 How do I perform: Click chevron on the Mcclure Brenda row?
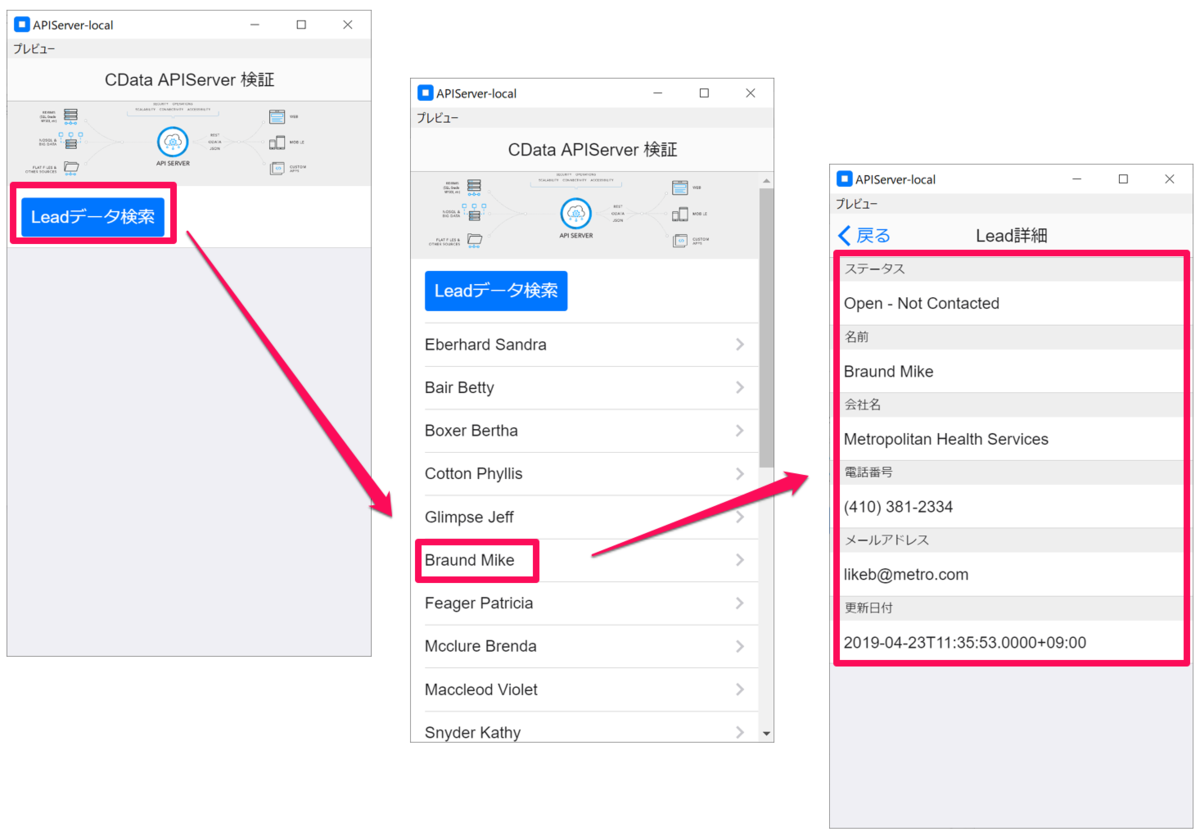pyautogui.click(x=740, y=646)
